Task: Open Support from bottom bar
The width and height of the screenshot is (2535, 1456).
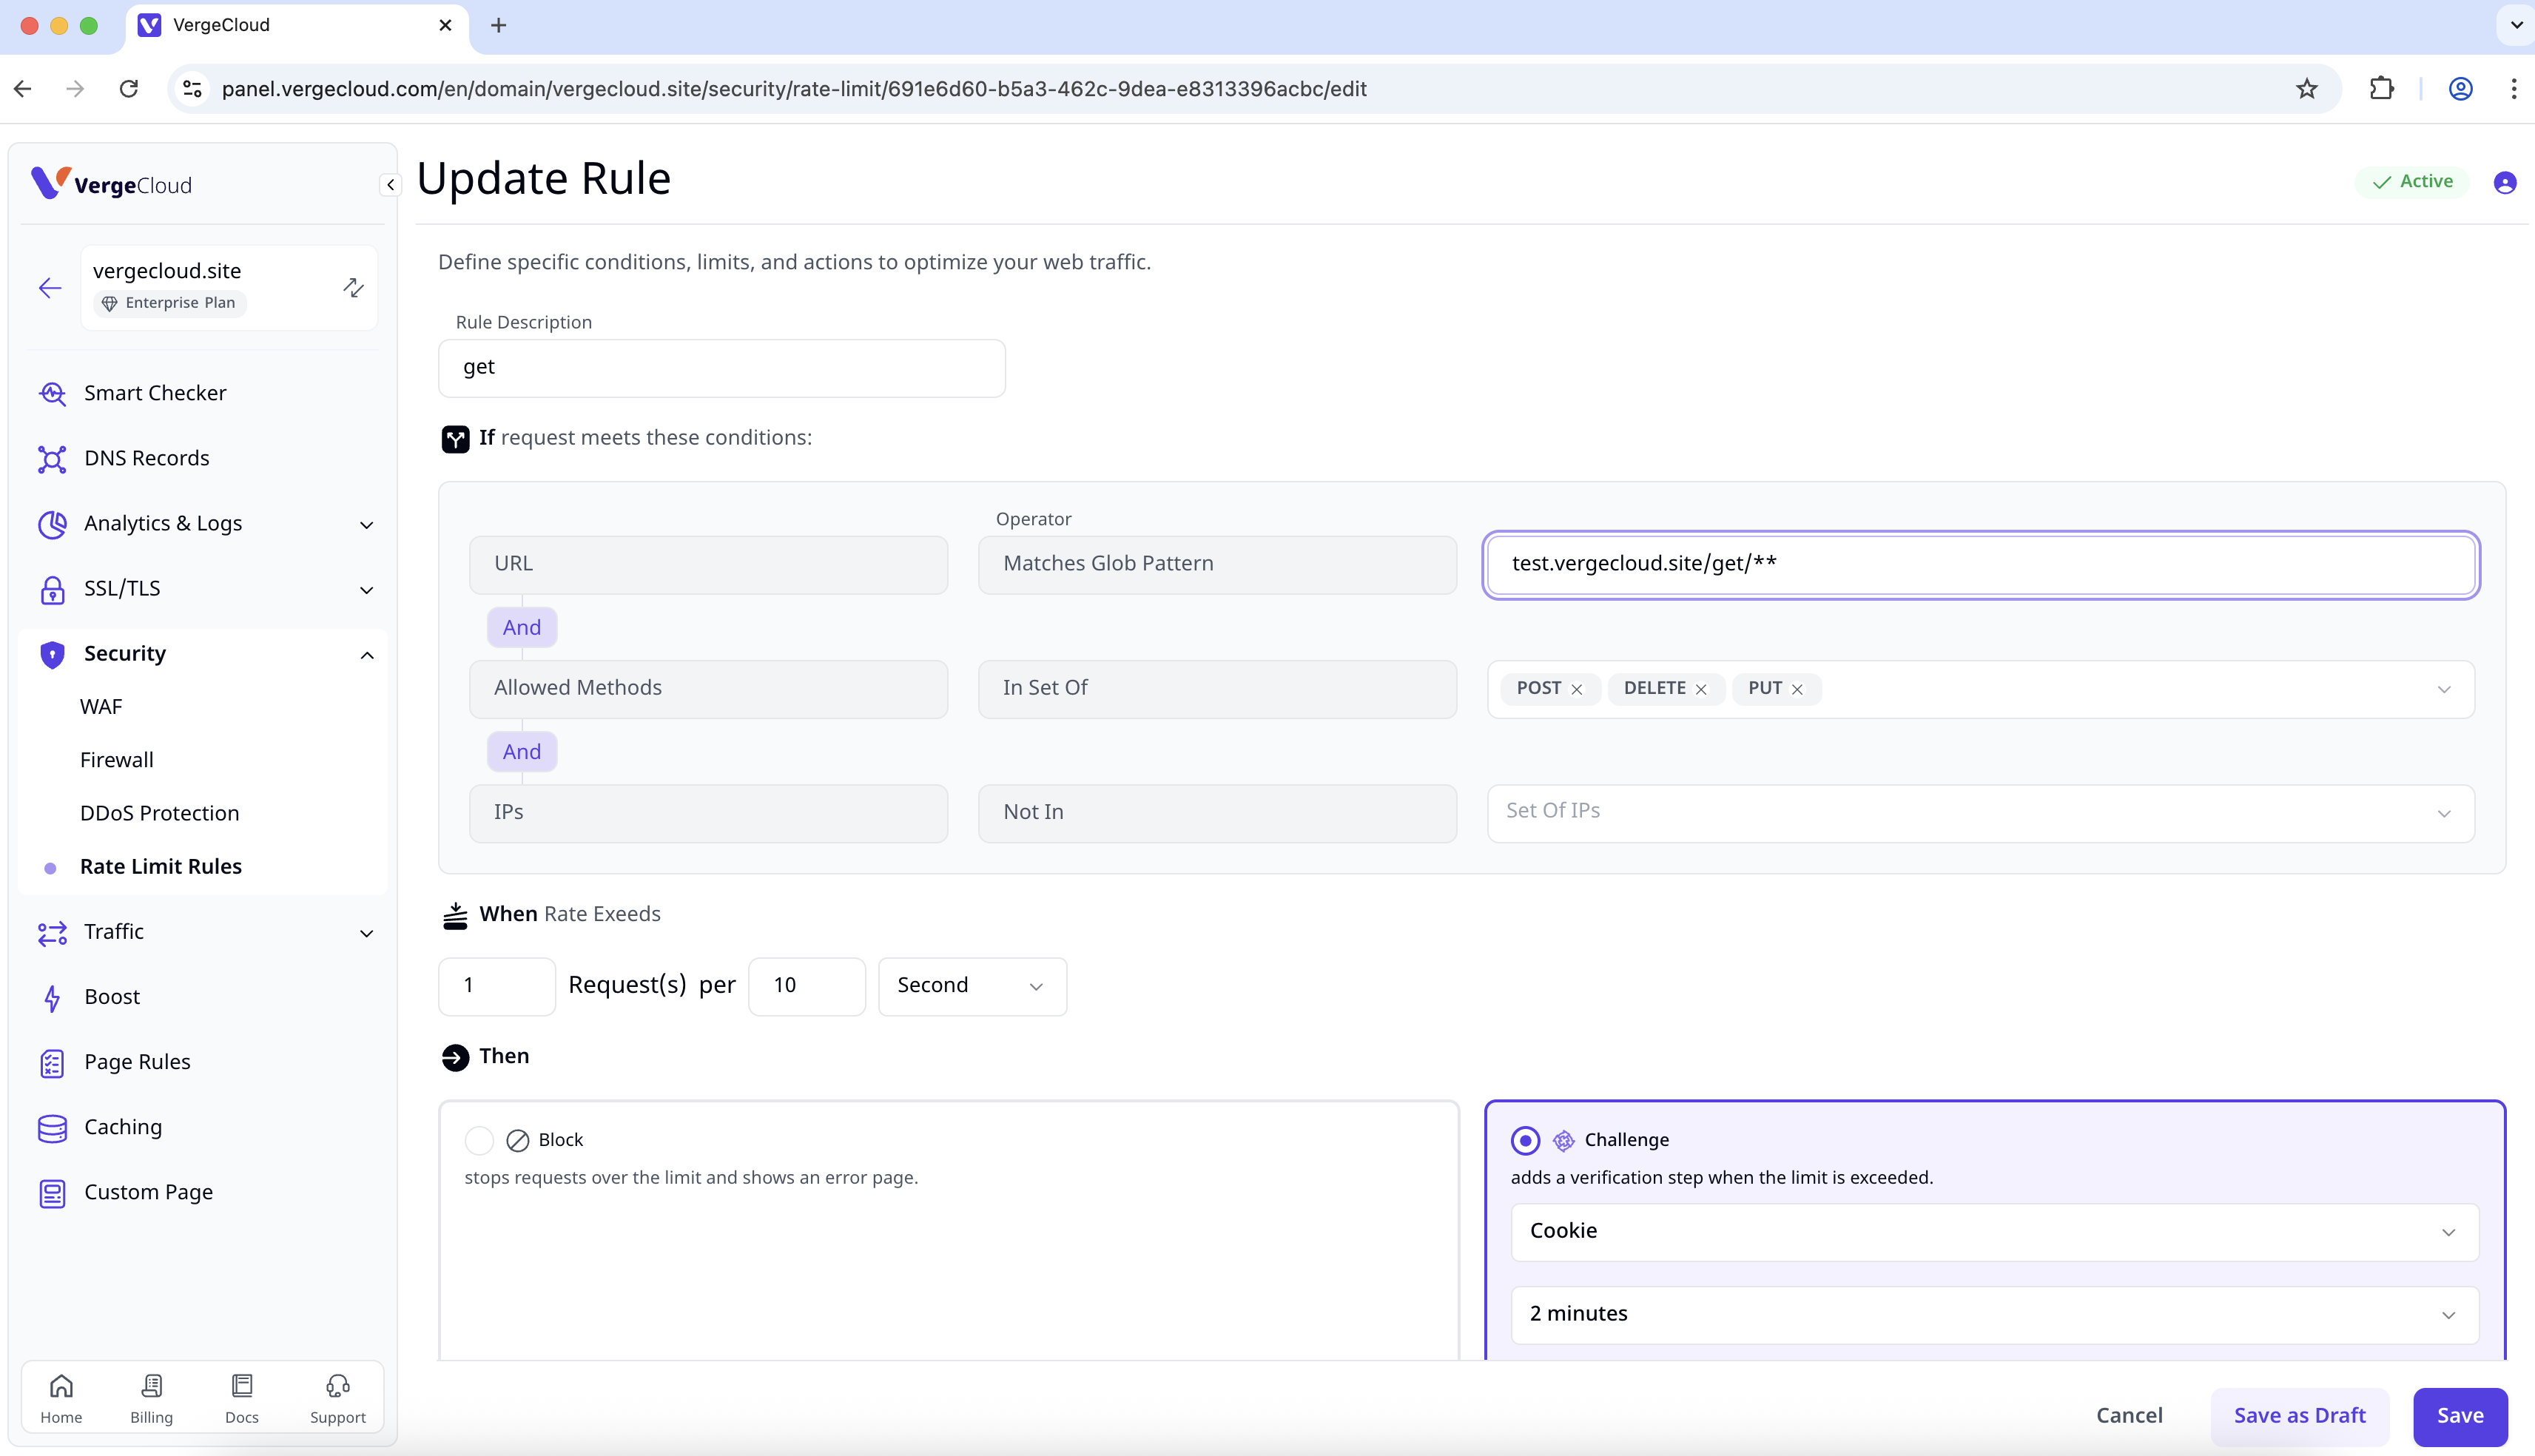Action: click(338, 1398)
